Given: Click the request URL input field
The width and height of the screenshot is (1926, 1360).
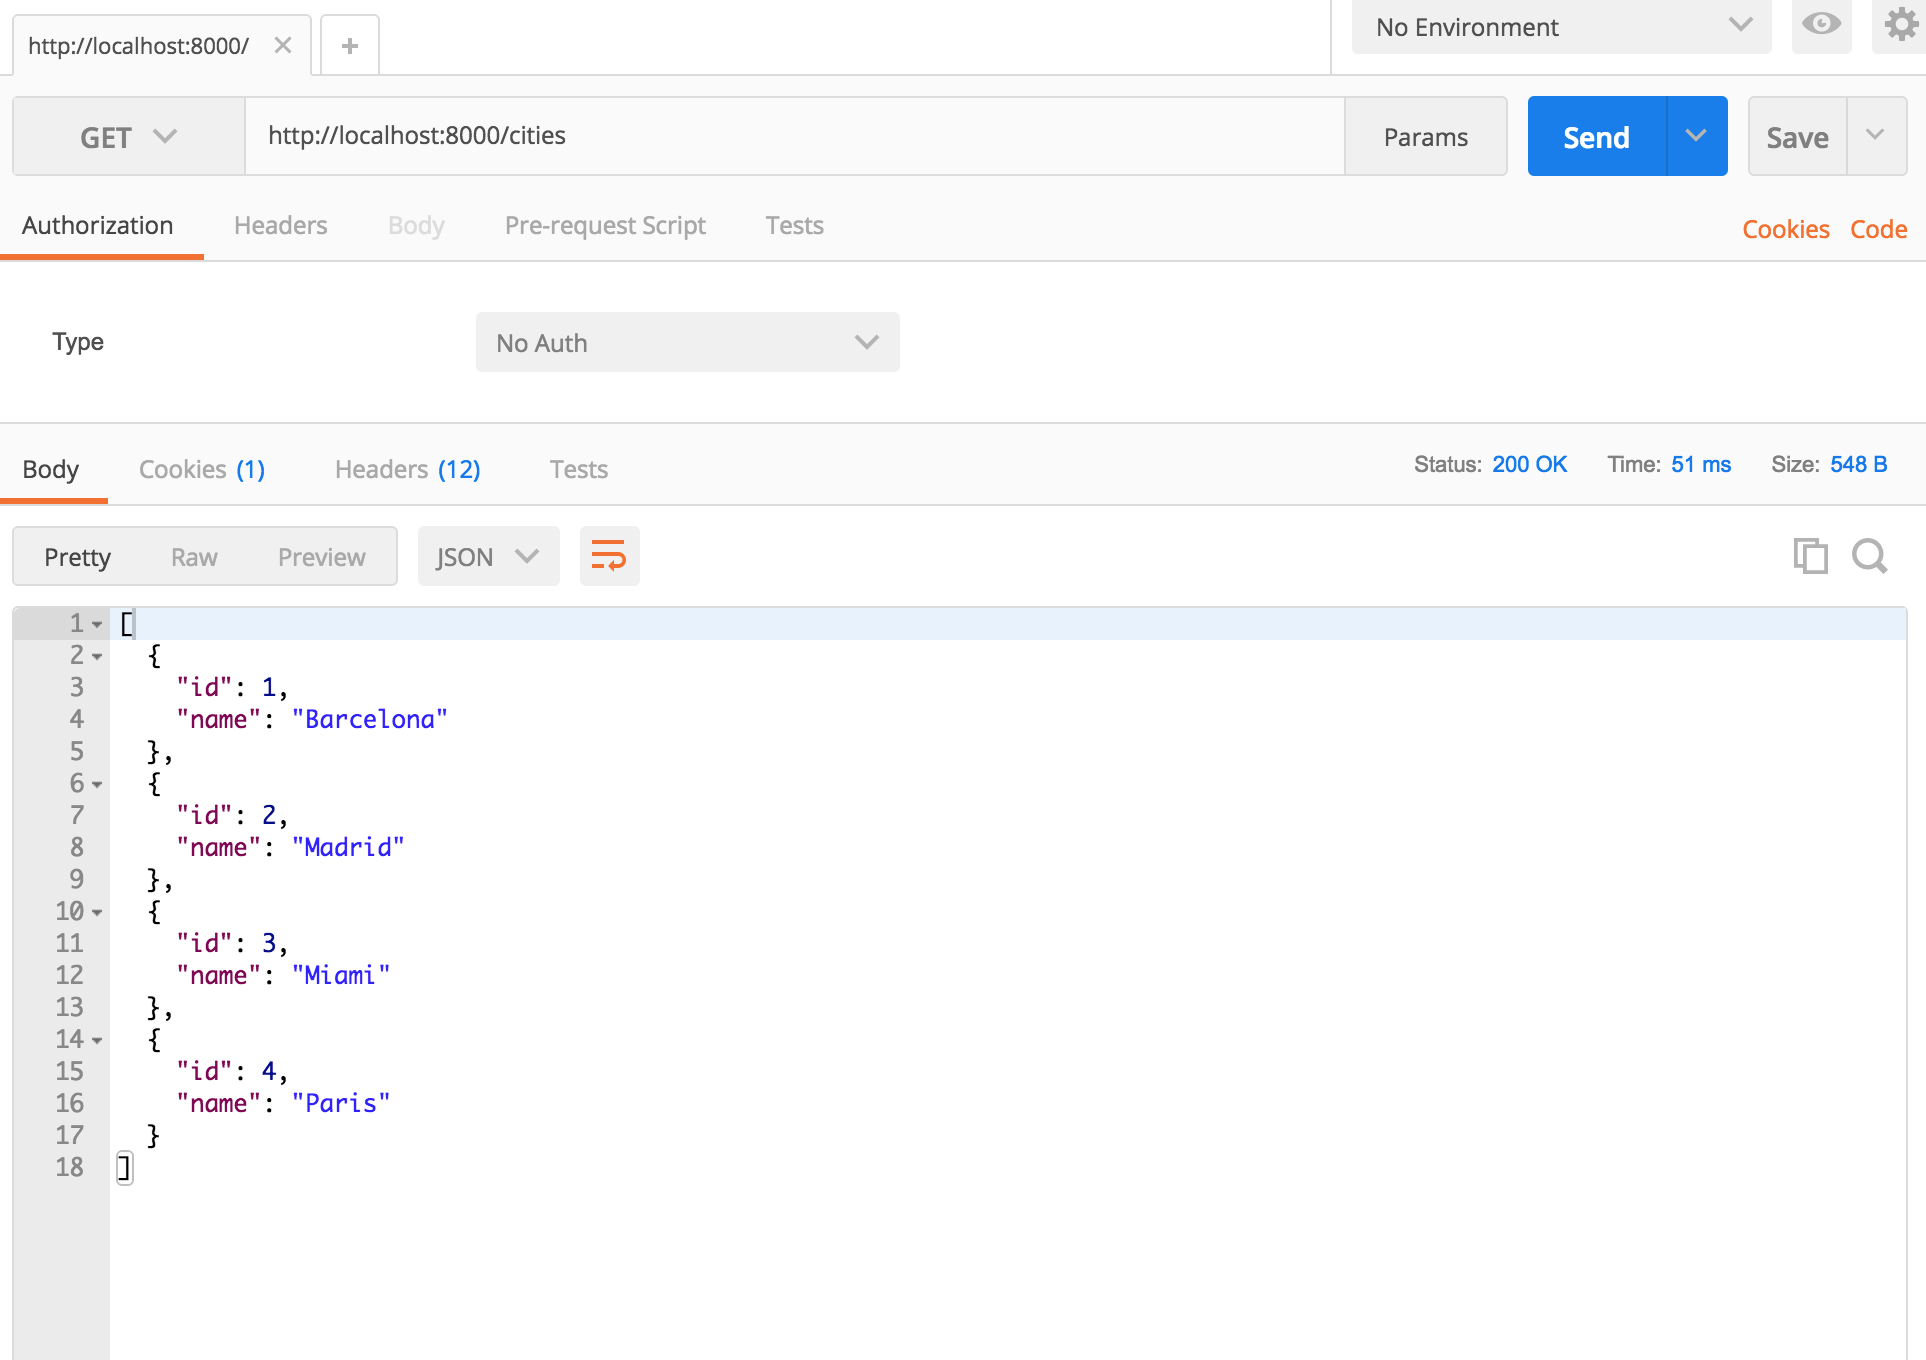Looking at the screenshot, I should click(x=794, y=136).
